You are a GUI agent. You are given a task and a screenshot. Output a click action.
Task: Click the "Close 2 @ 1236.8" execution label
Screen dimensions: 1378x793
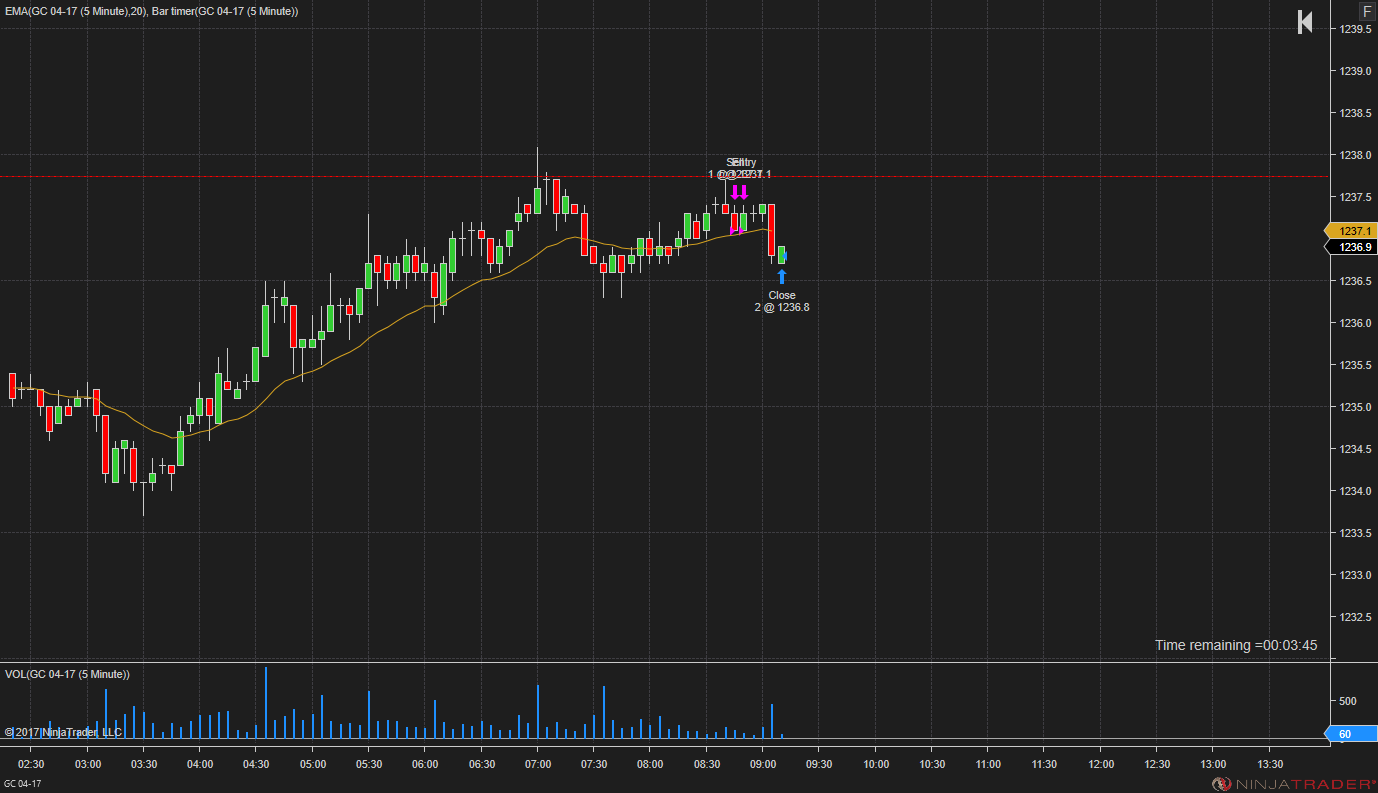point(782,301)
